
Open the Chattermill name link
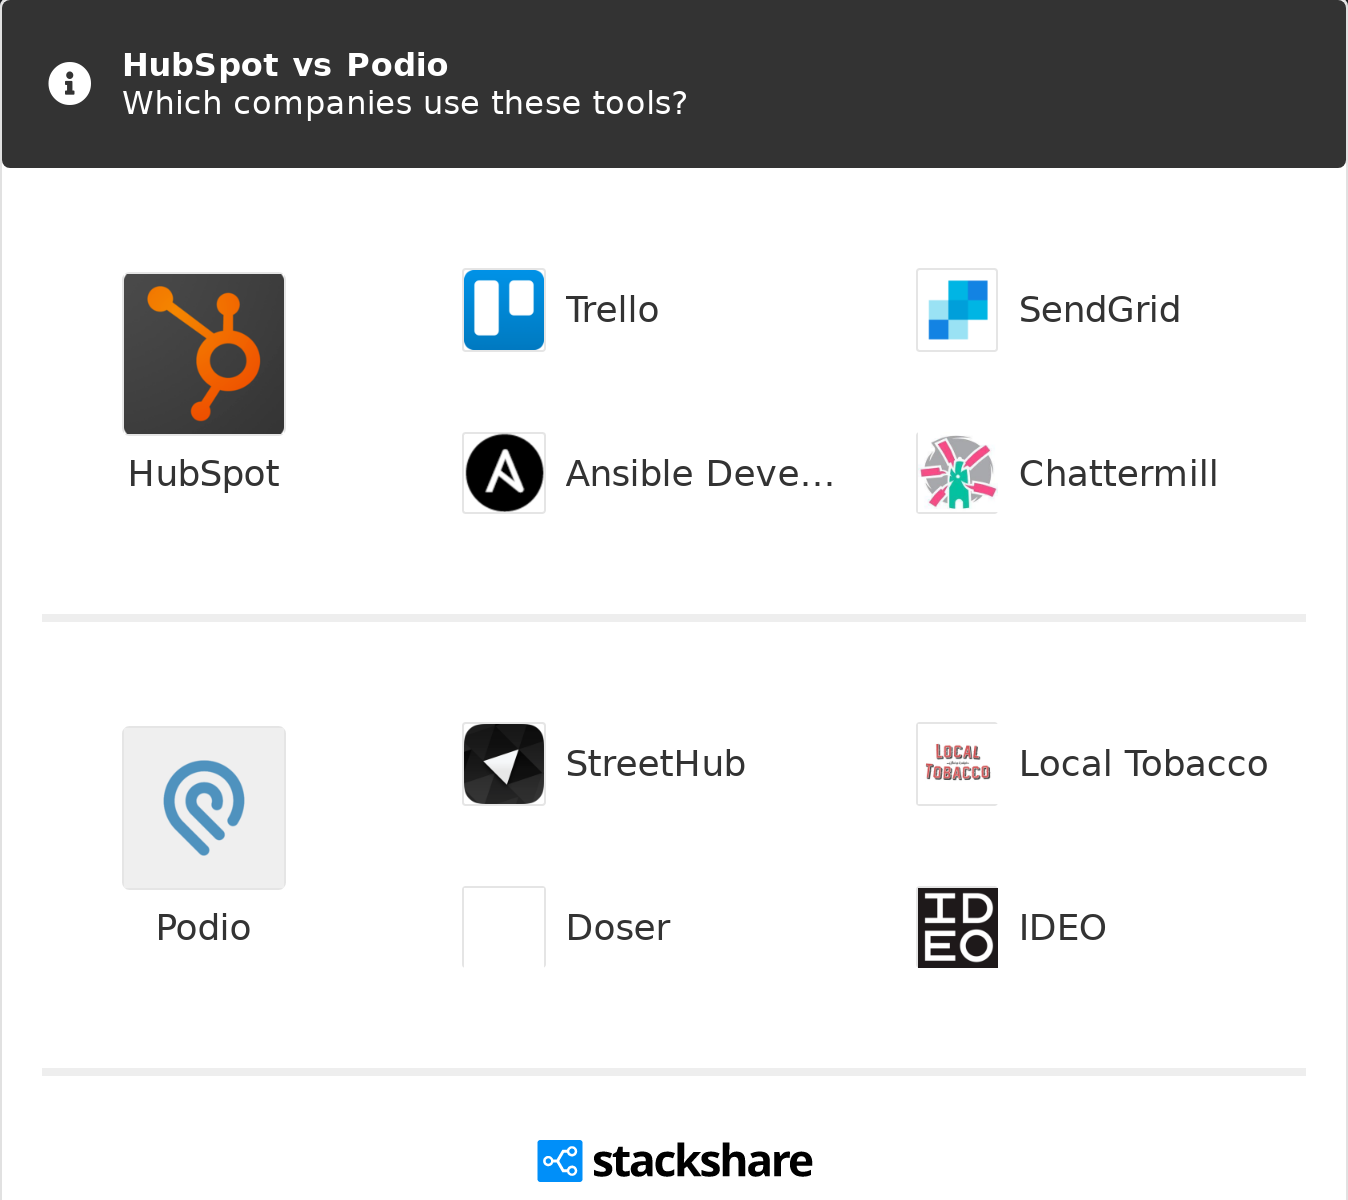(x=1118, y=474)
